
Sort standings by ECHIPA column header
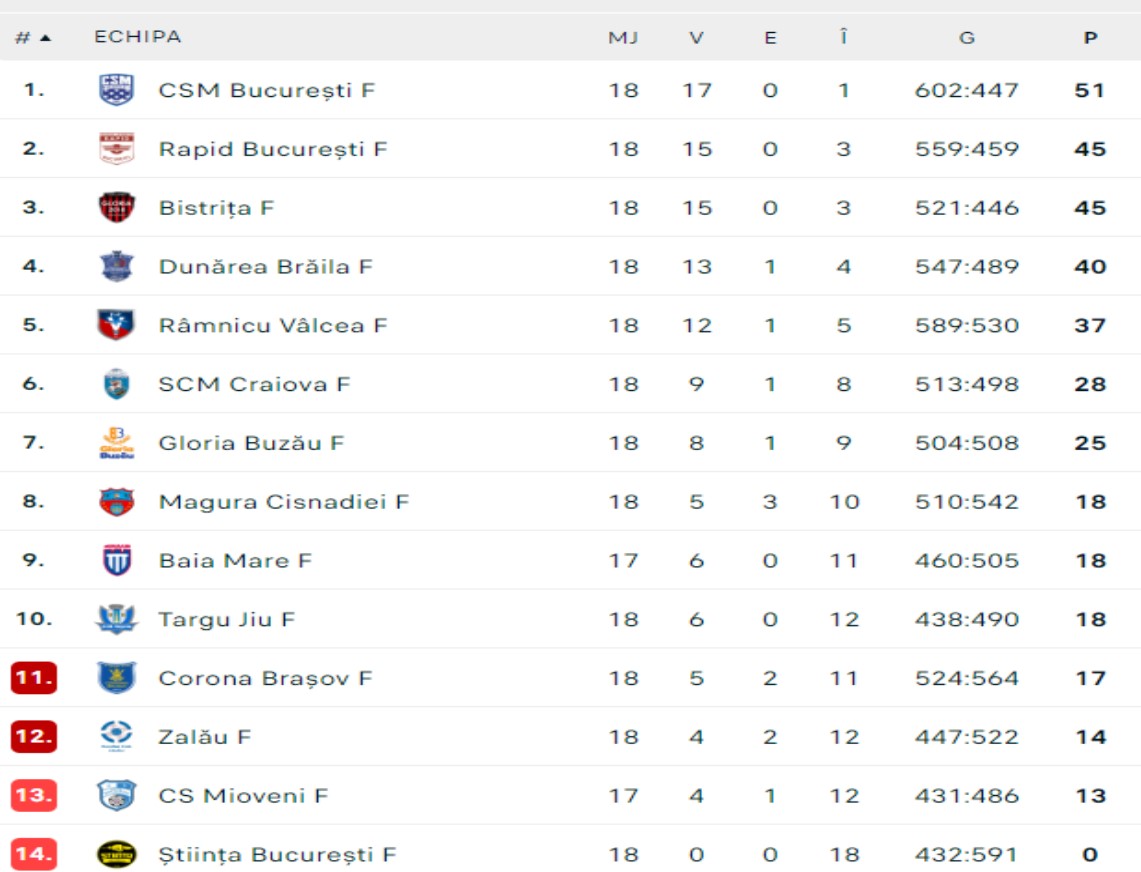(138, 37)
